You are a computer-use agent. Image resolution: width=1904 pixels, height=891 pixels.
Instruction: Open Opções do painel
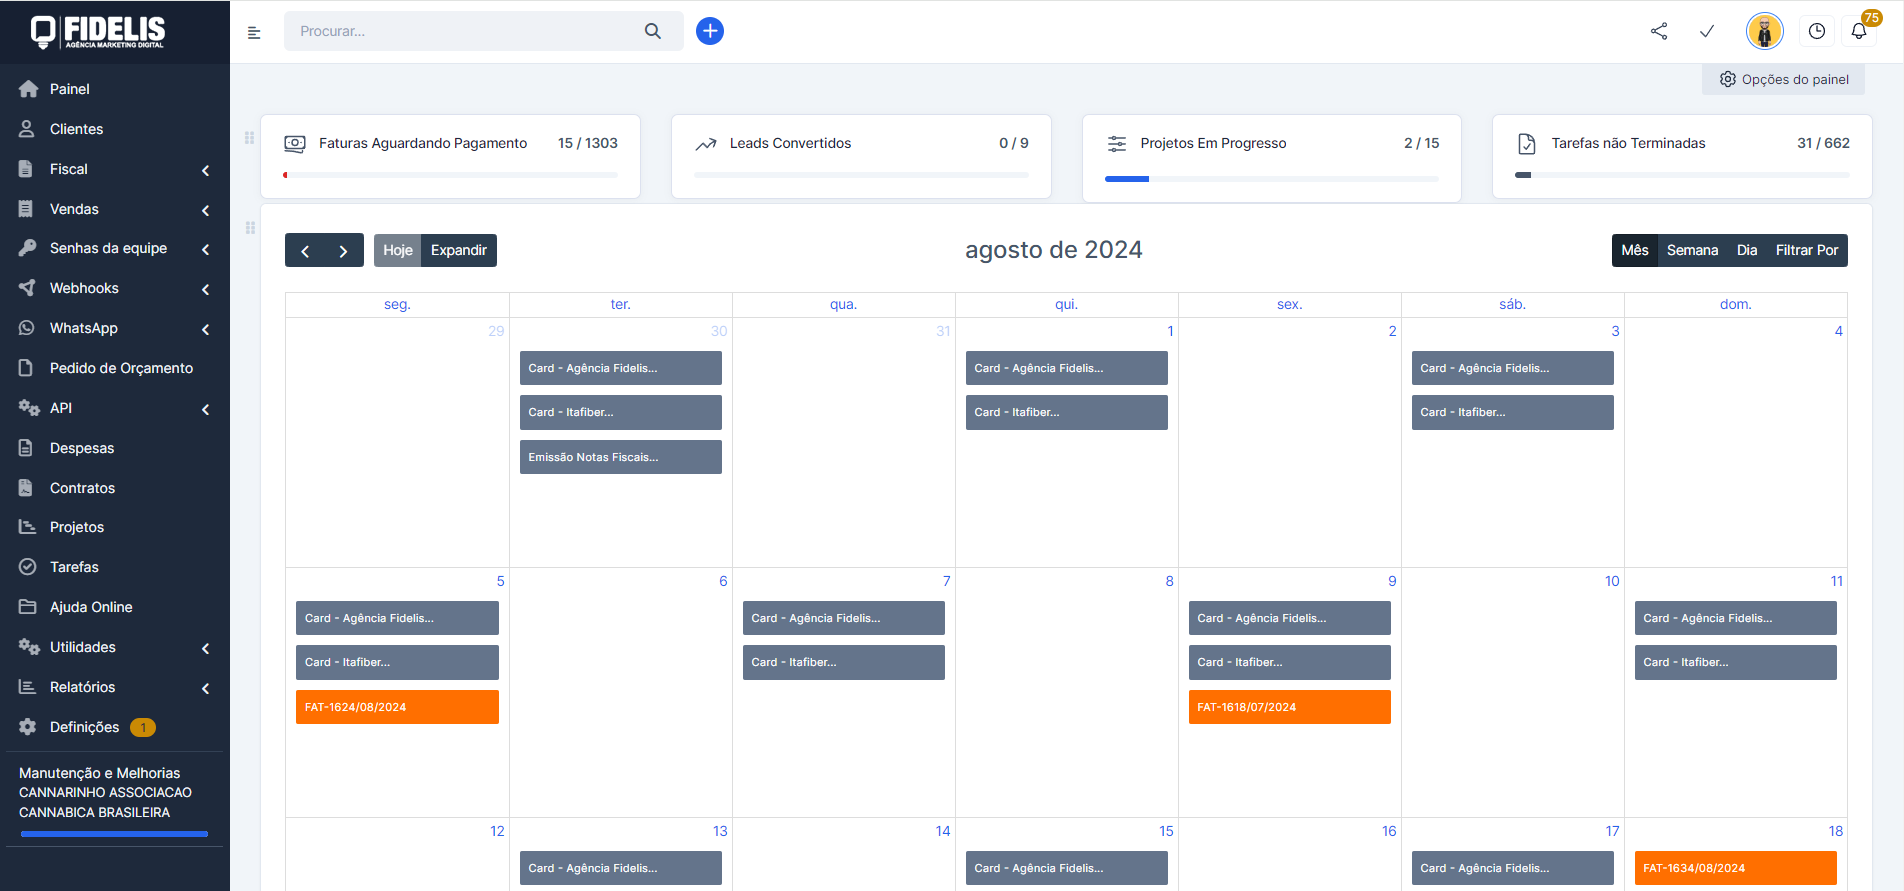(x=1784, y=79)
